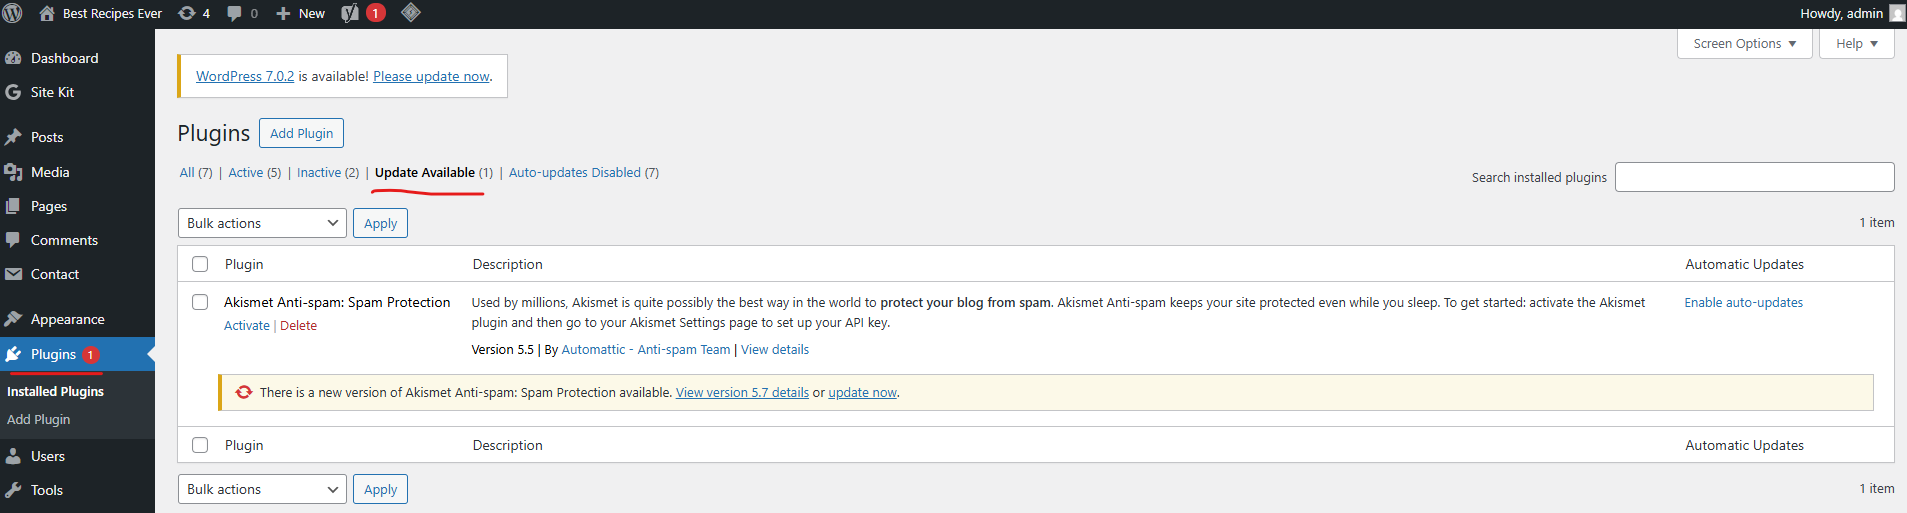Click the Pages icon in sidebar

click(x=13, y=206)
